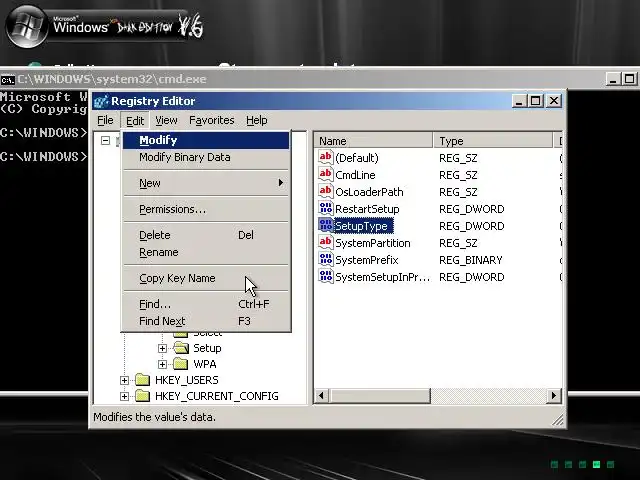Choose Find Next
The image size is (640, 480).
pos(206,321)
